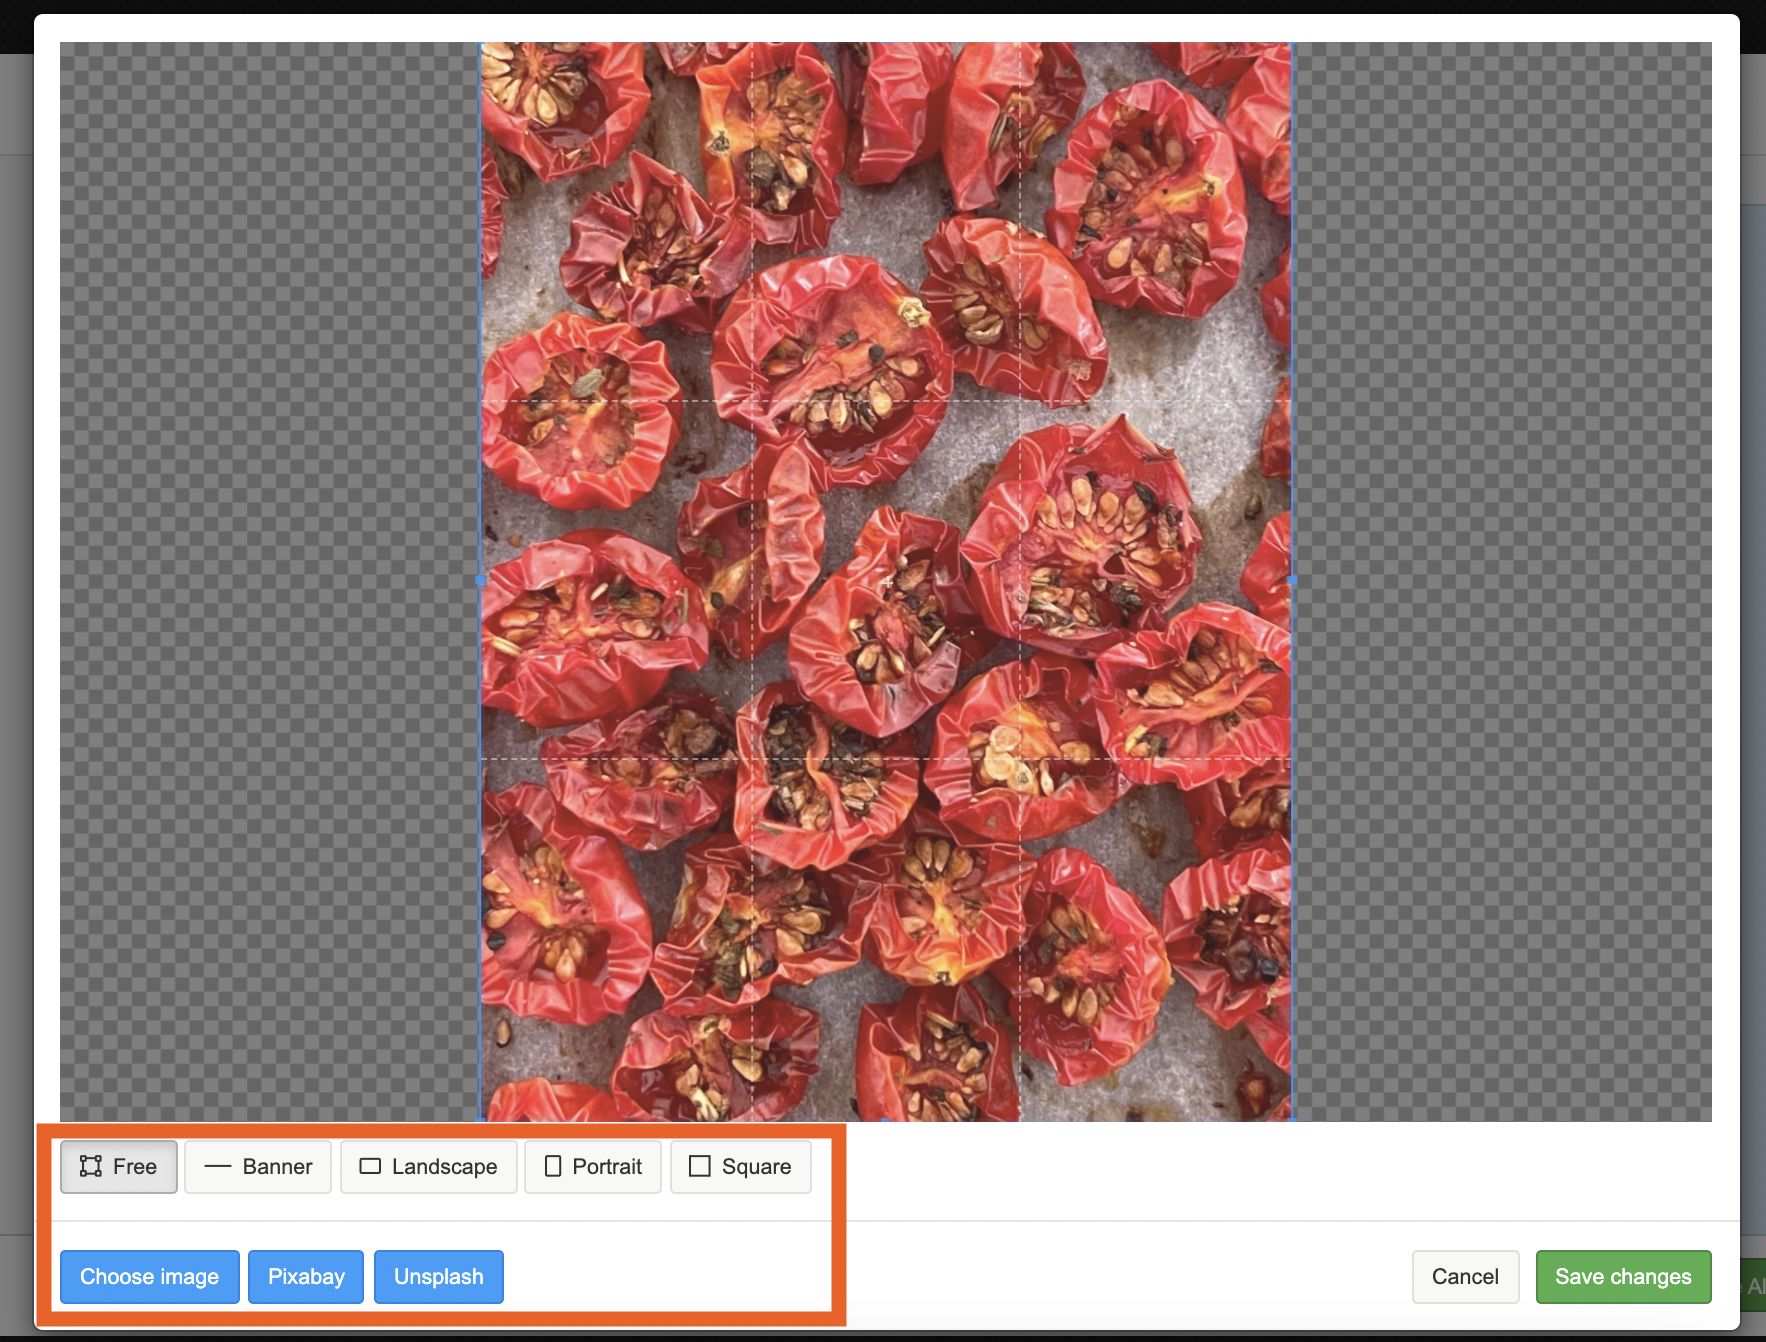The height and width of the screenshot is (1342, 1766).
Task: Click the right transparent checkered area
Action: (1500, 580)
